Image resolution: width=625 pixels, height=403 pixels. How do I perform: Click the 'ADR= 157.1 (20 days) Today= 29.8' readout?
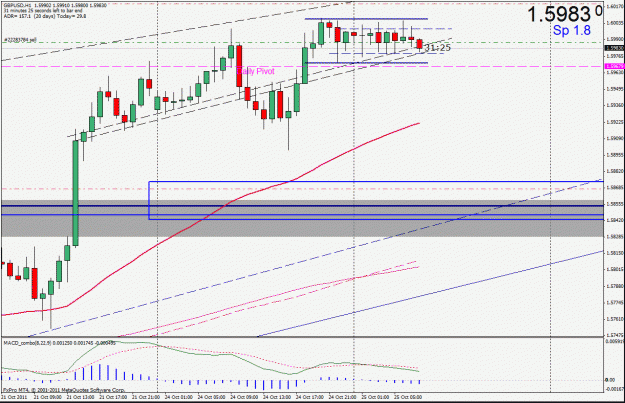point(45,16)
